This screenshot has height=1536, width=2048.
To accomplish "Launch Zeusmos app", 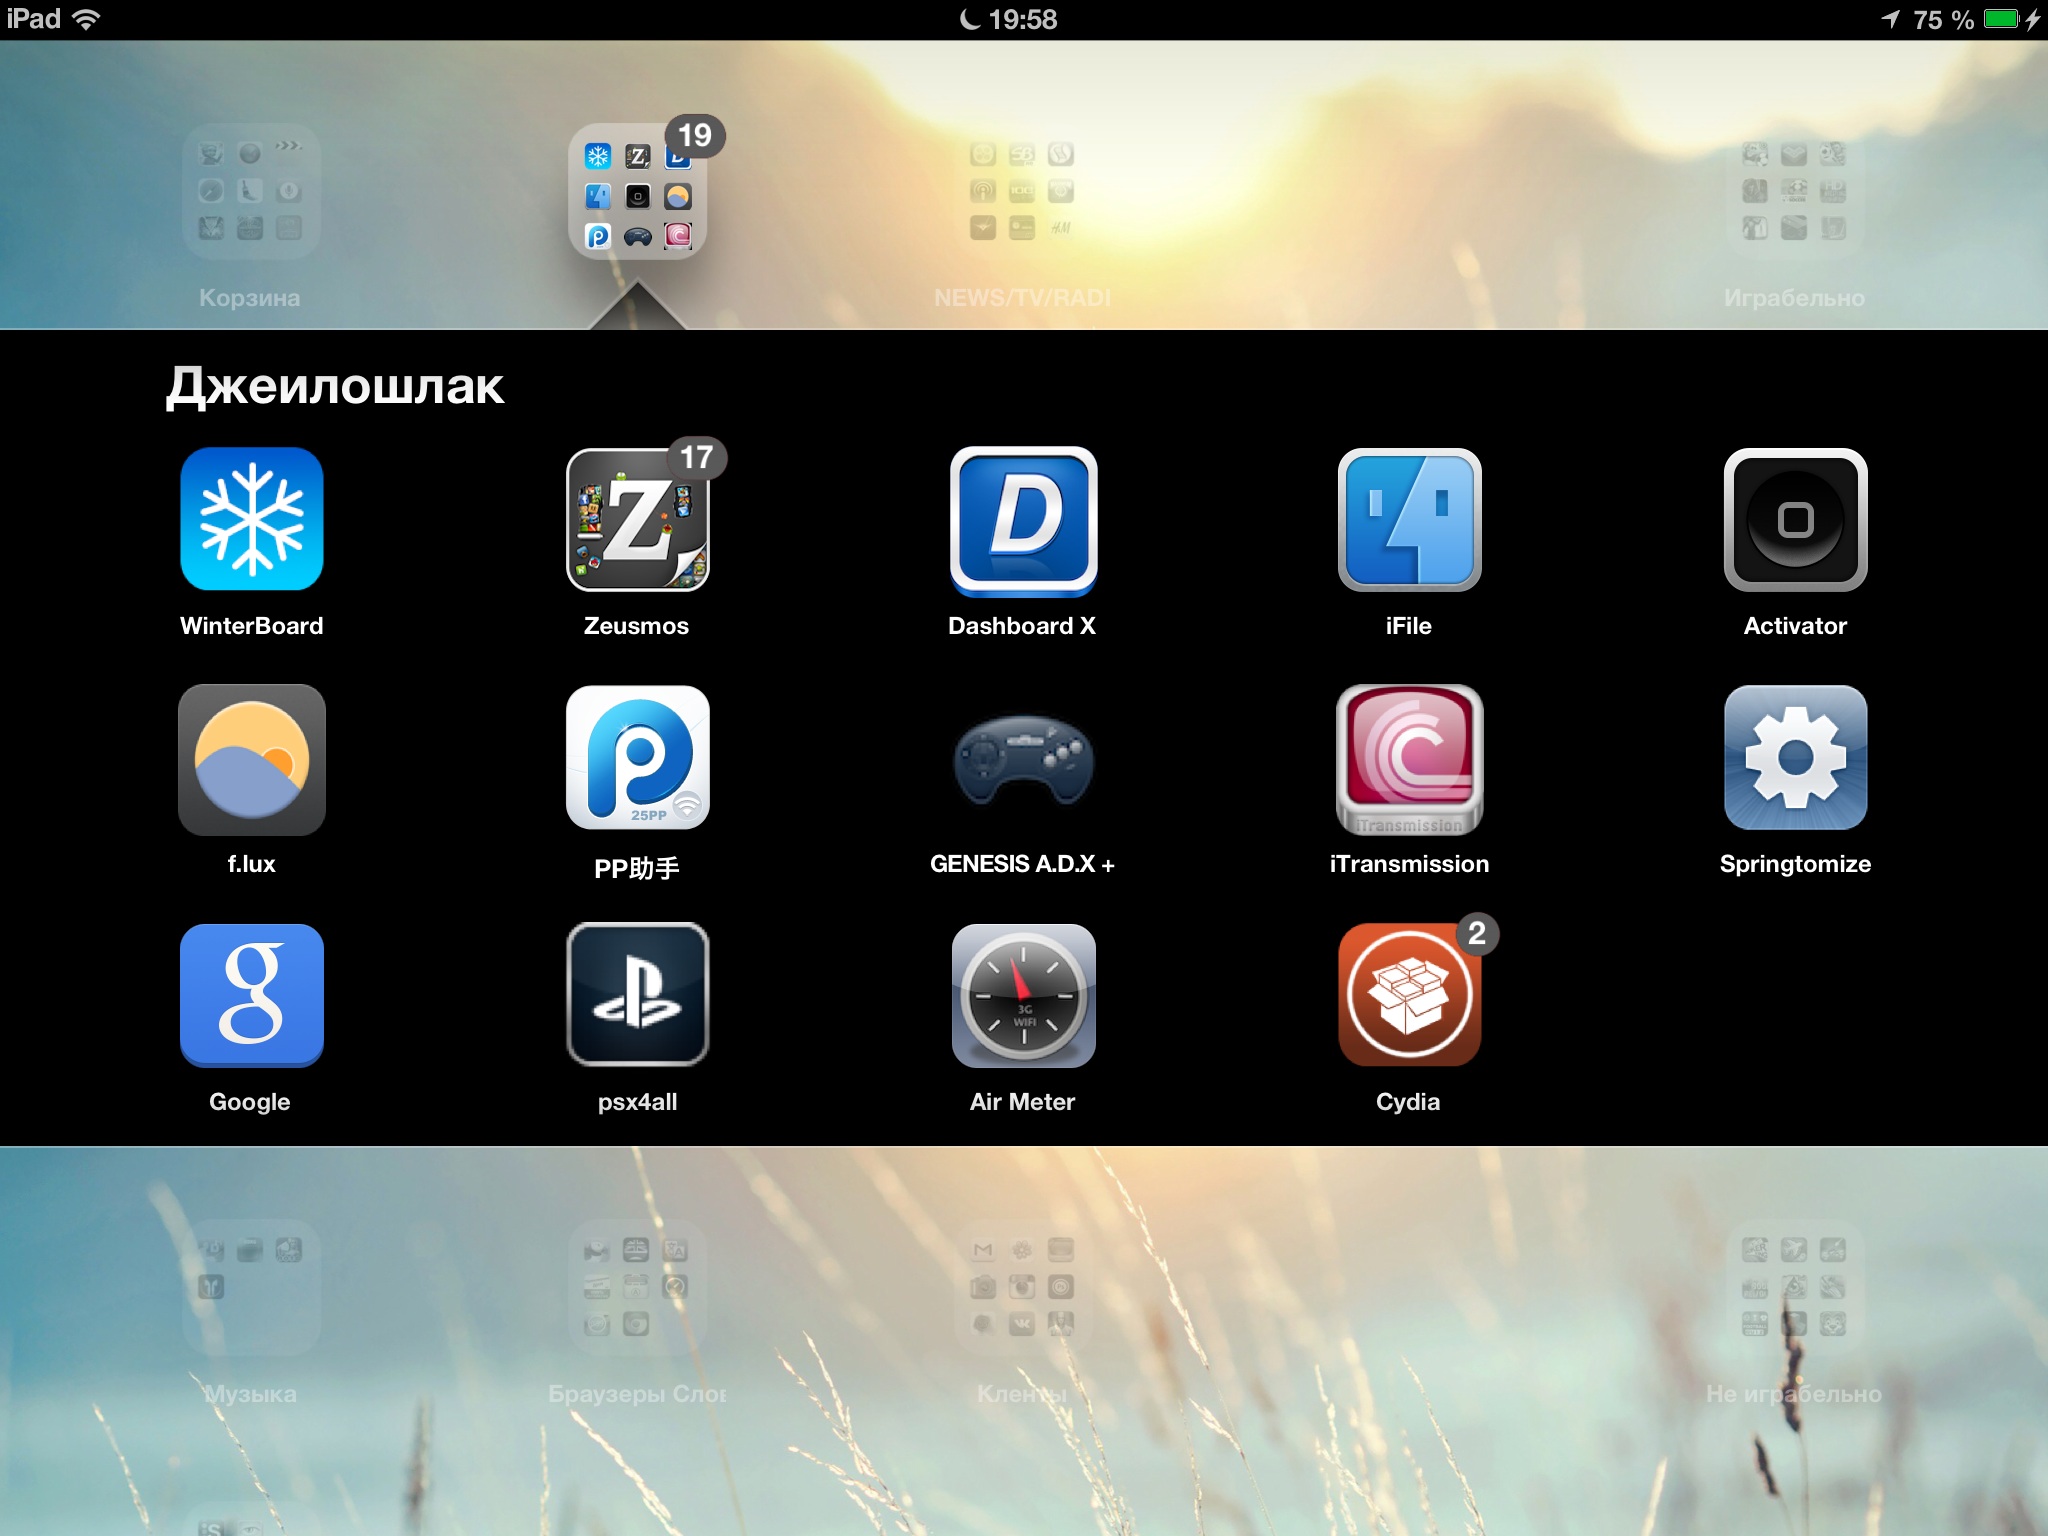I will [x=637, y=519].
